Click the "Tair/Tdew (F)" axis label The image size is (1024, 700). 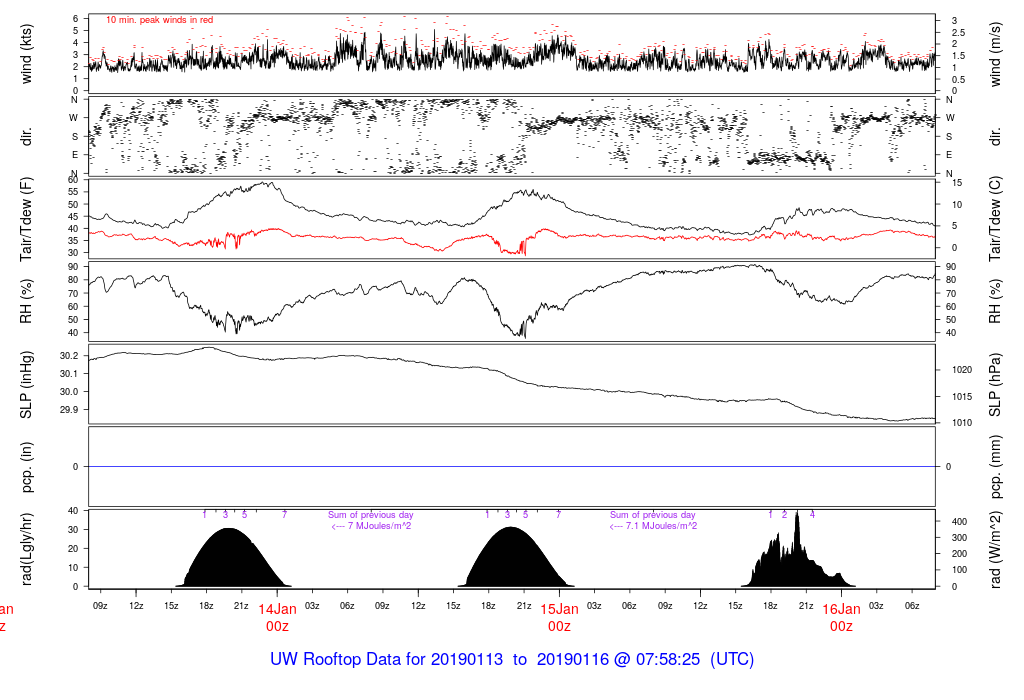[x=26, y=219]
